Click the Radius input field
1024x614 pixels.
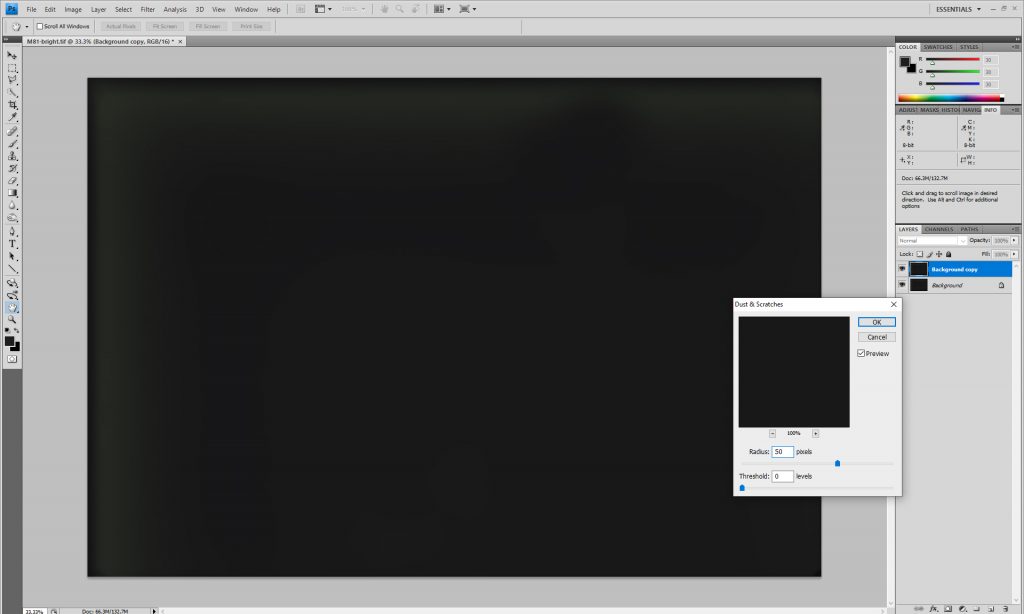[x=782, y=452]
